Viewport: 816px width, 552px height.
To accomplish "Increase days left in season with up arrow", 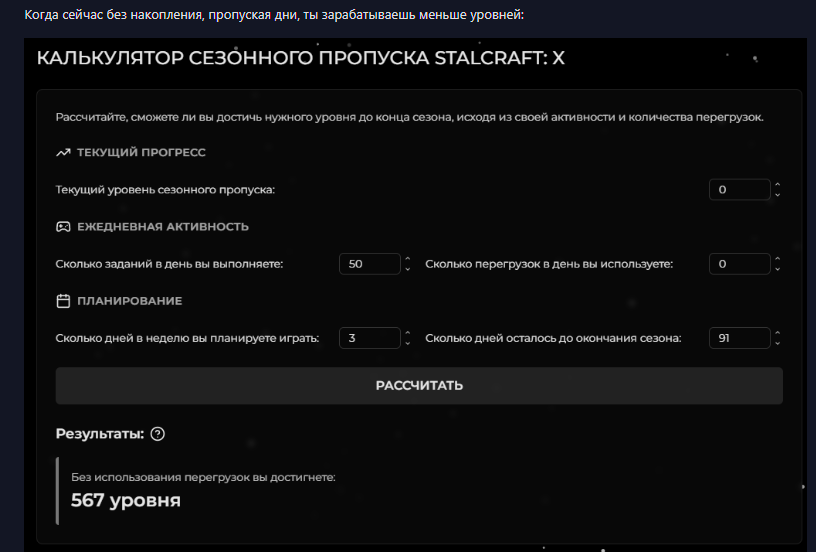I will pos(777,333).
